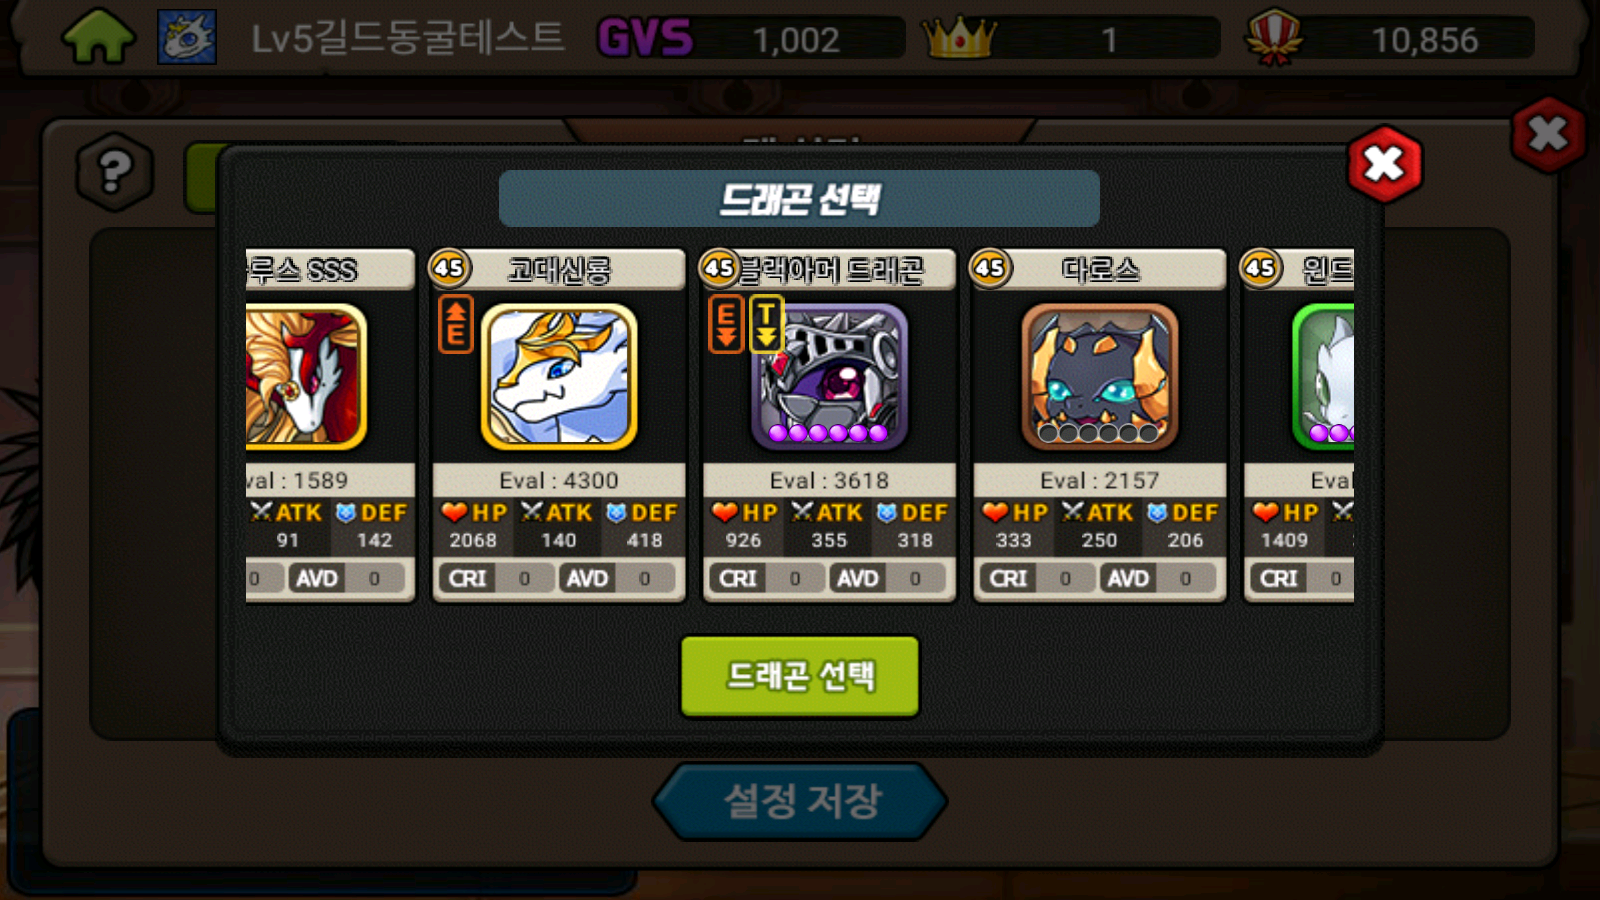Tap the orange E badge on 고대신룡
1600x900 pixels.
click(x=455, y=324)
